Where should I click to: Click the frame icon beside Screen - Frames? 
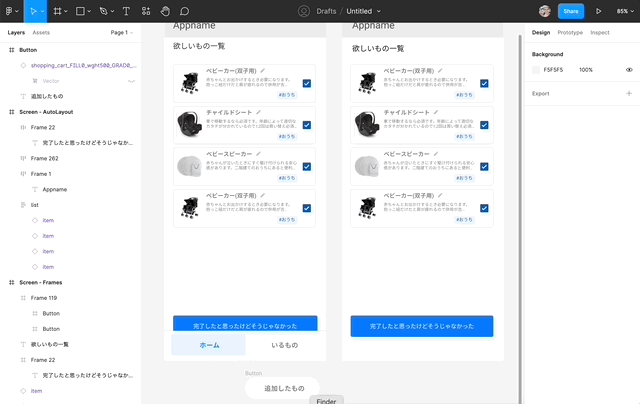[x=11, y=282]
